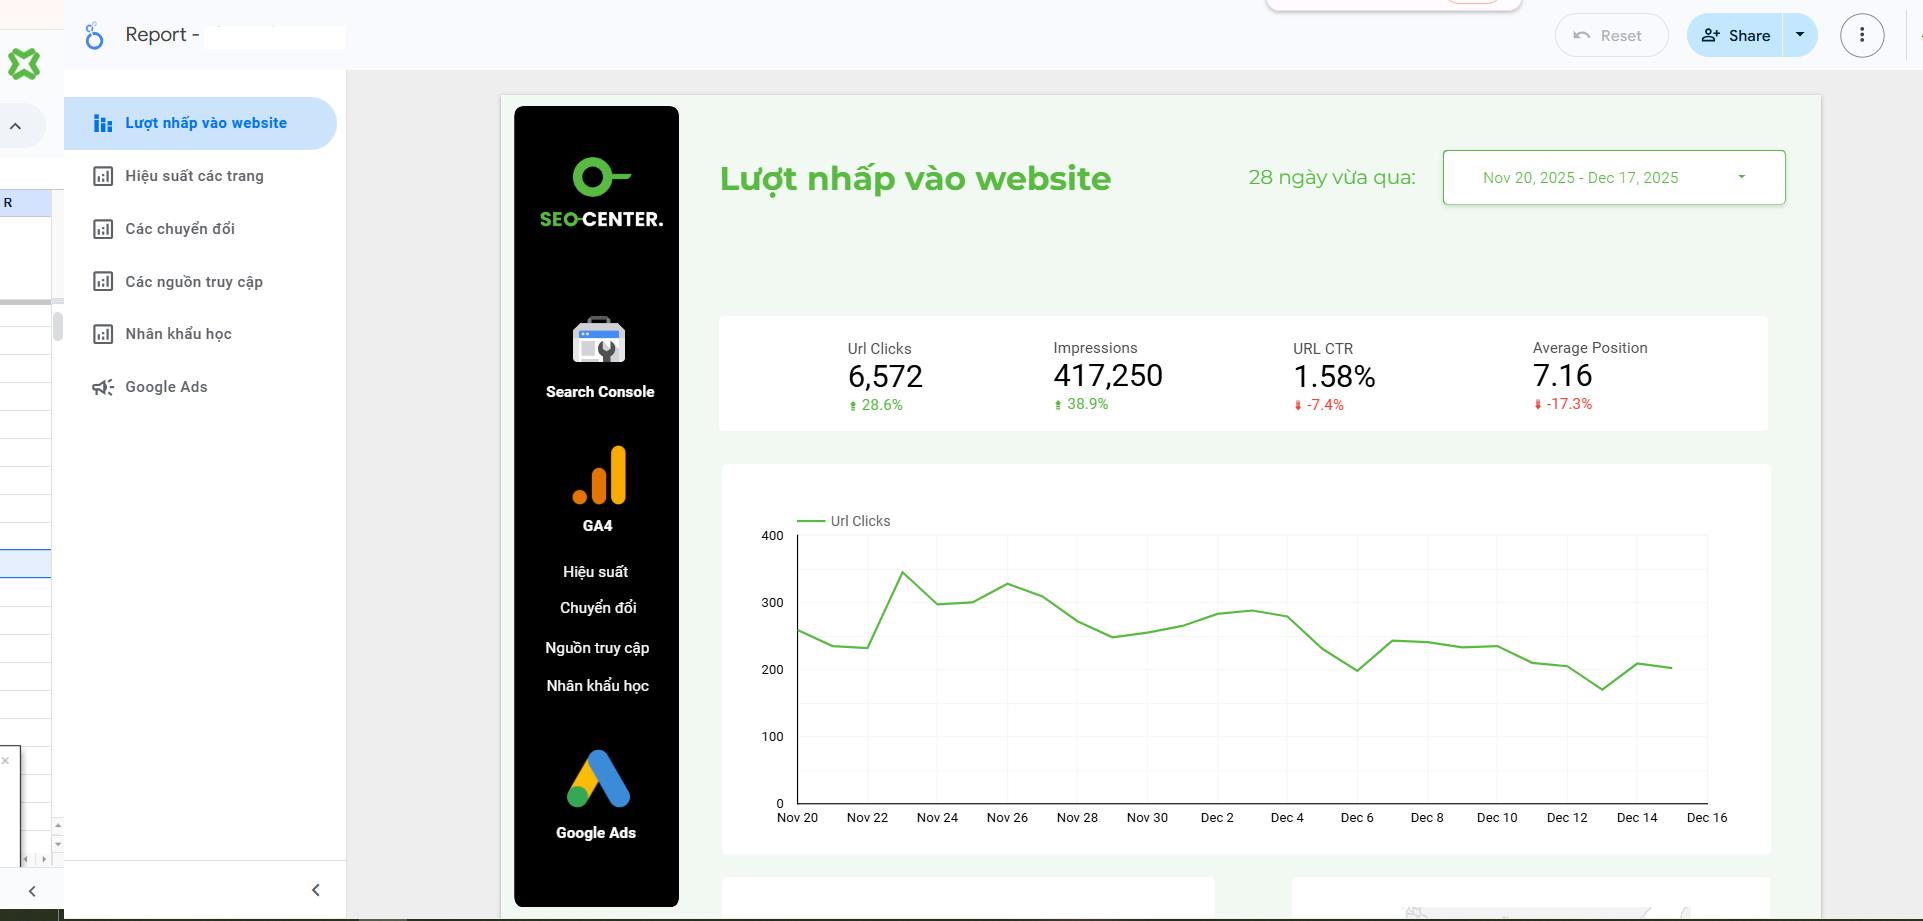Click the Search Console icon in black sidebar
Viewport: 1923px width, 921px height.
(599, 341)
